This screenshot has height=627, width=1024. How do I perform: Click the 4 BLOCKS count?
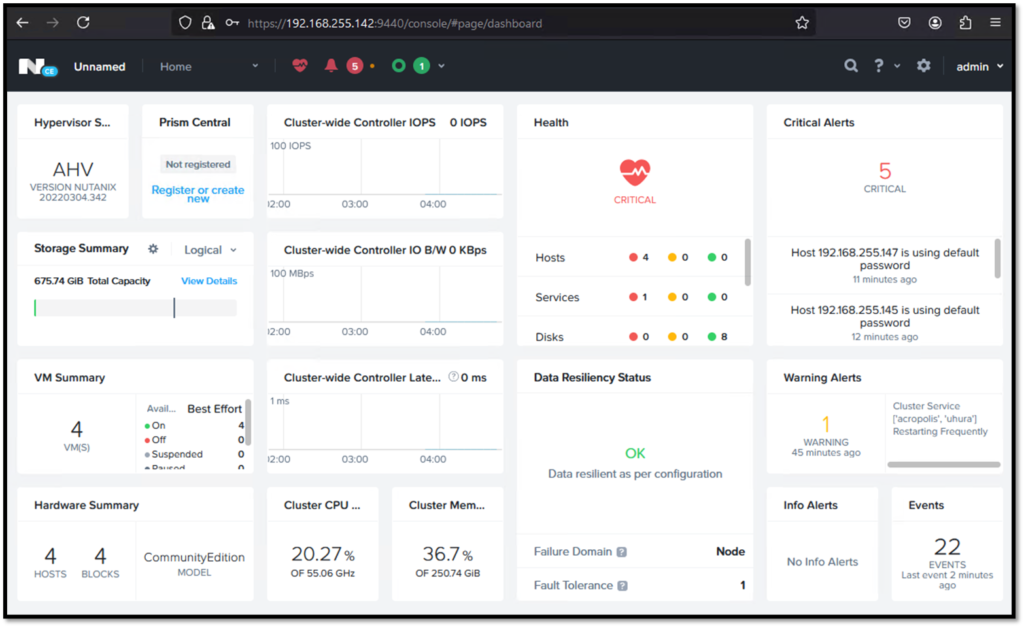pyautogui.click(x=100, y=562)
